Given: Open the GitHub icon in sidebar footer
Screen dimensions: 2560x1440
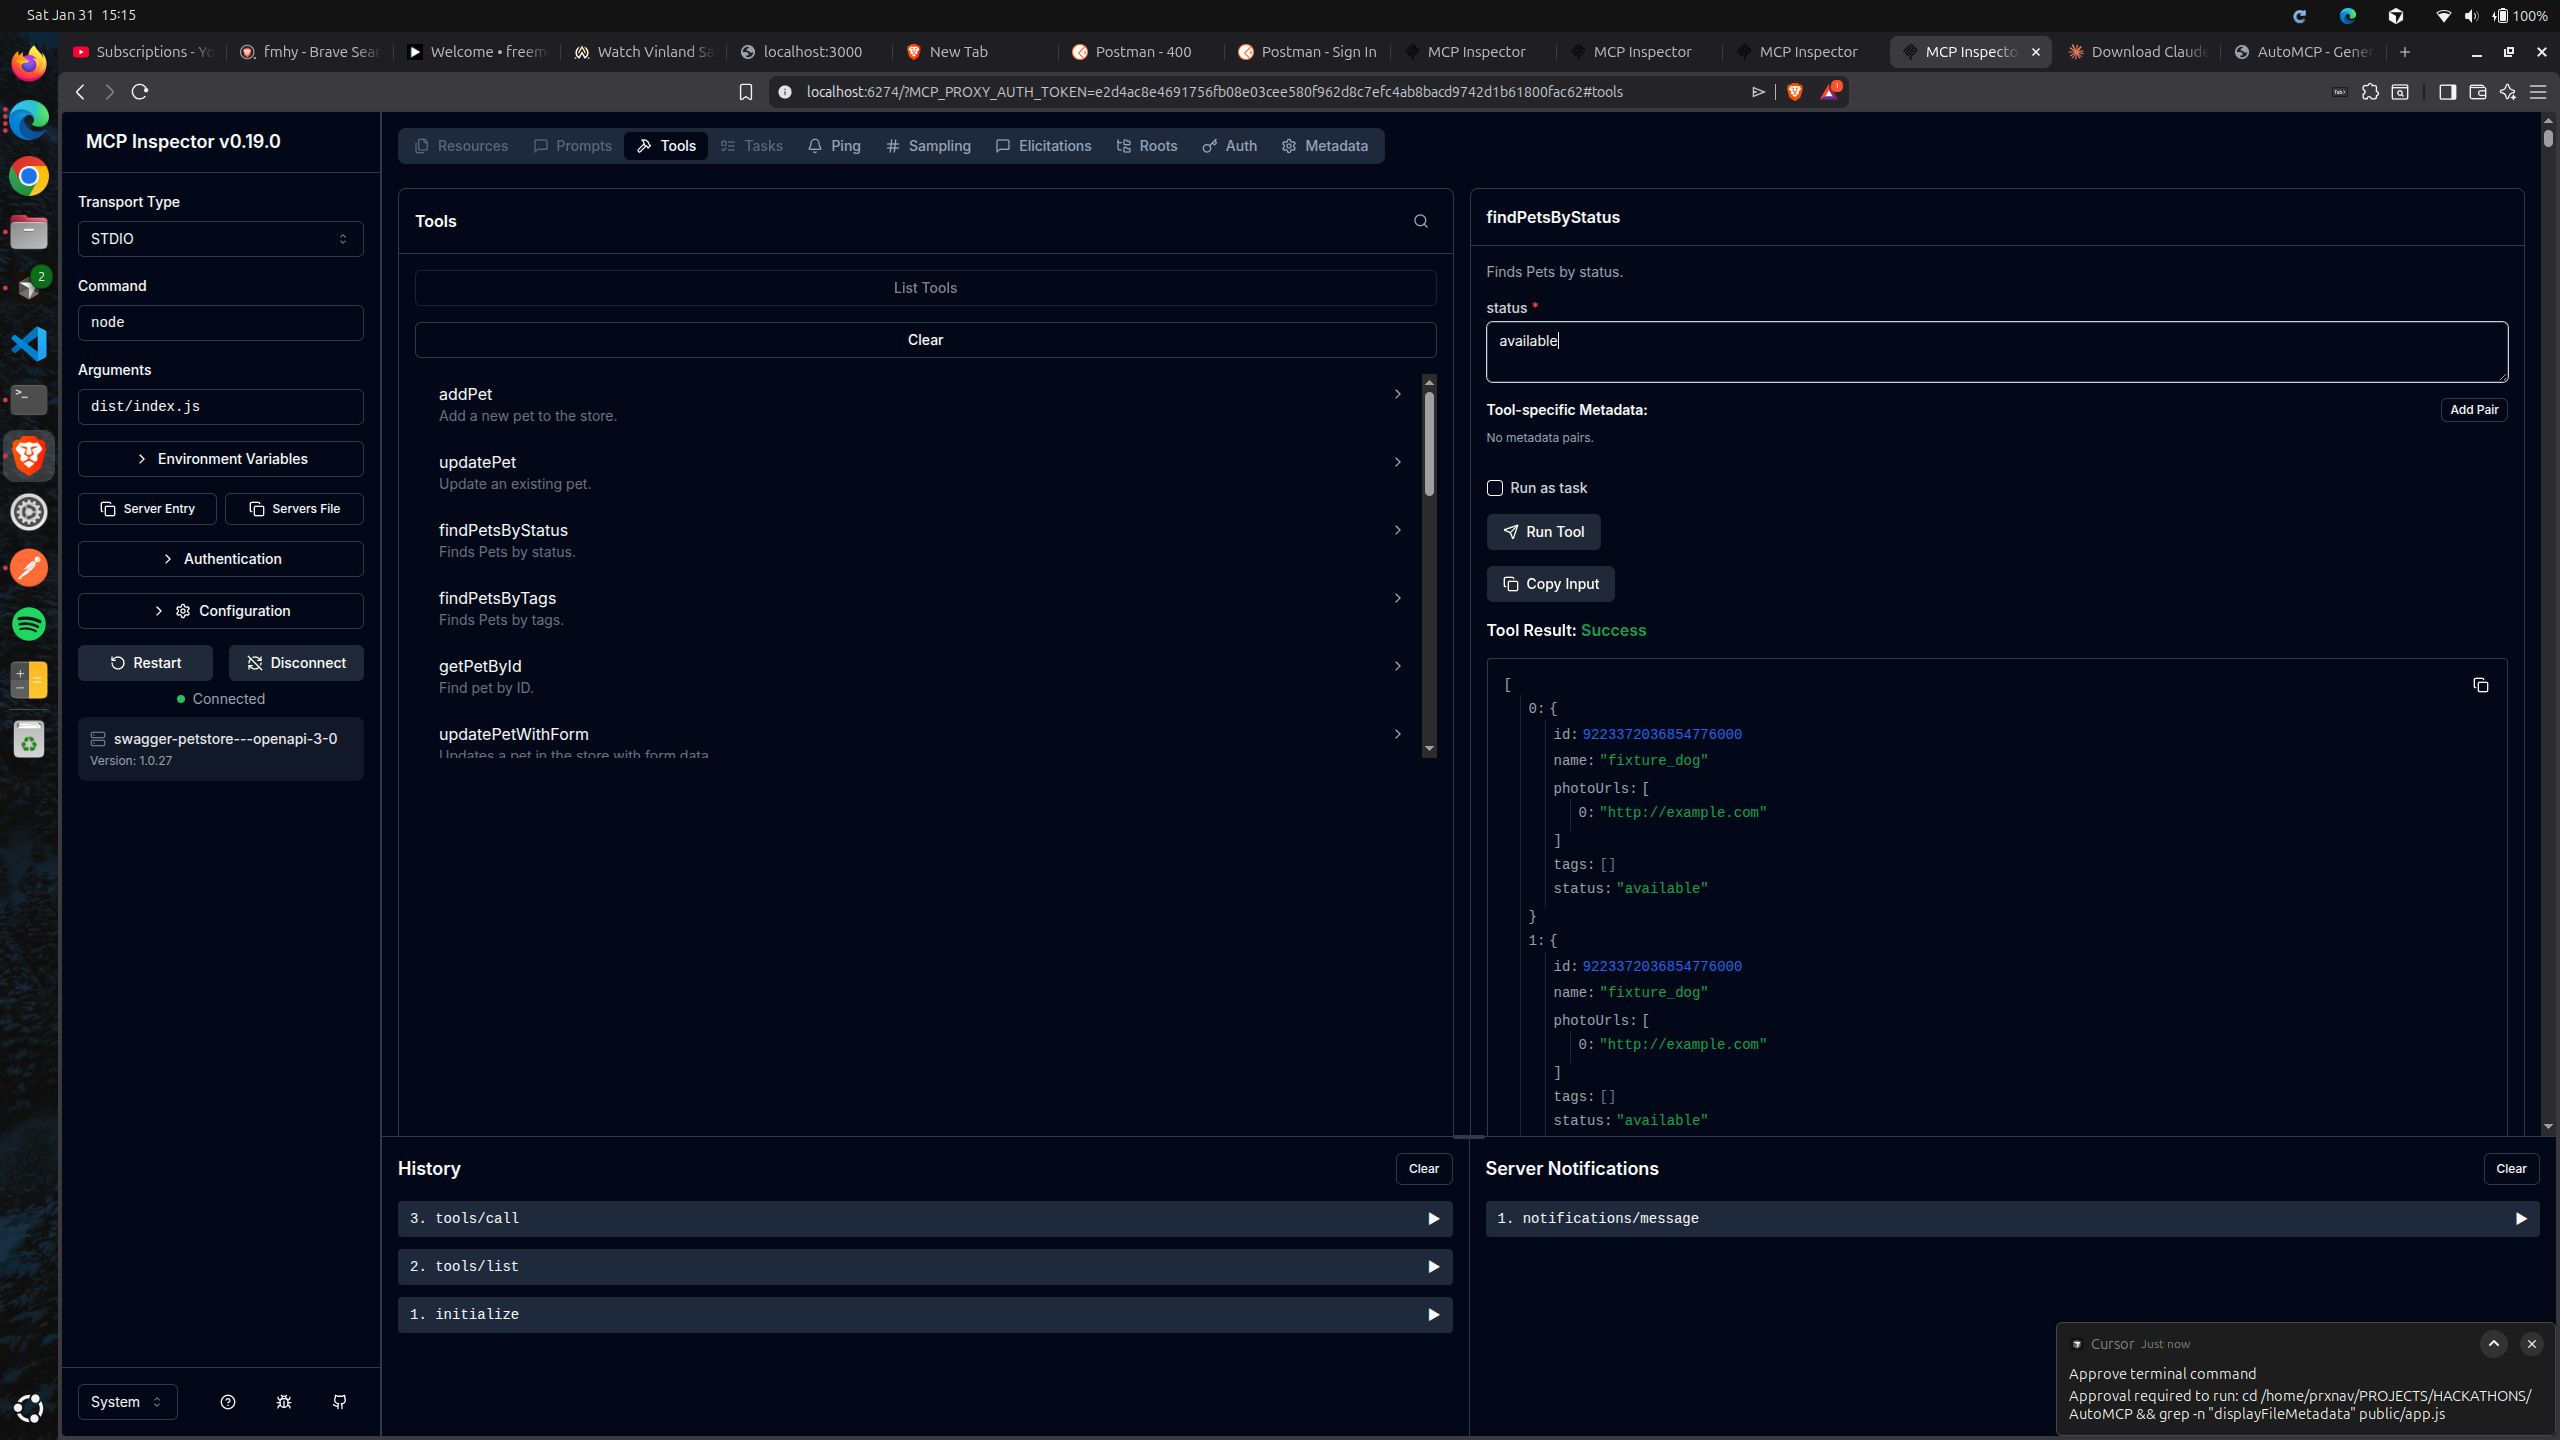Looking at the screenshot, I should point(340,1402).
